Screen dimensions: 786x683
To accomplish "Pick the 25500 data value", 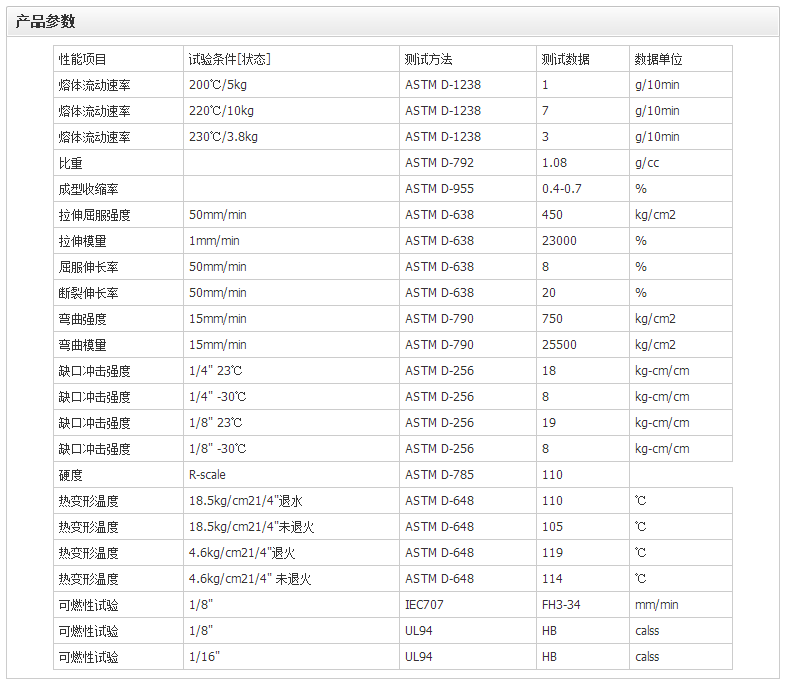I will 582,345.
